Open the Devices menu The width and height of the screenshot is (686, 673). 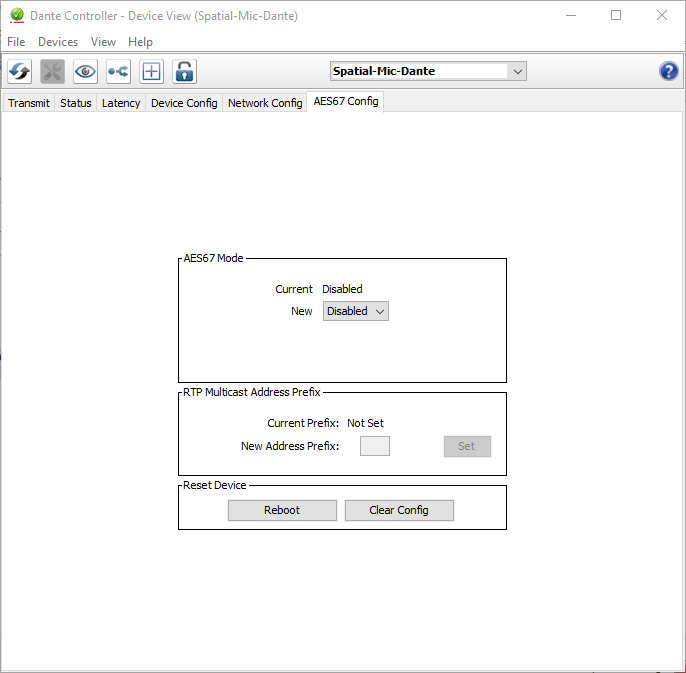(58, 42)
